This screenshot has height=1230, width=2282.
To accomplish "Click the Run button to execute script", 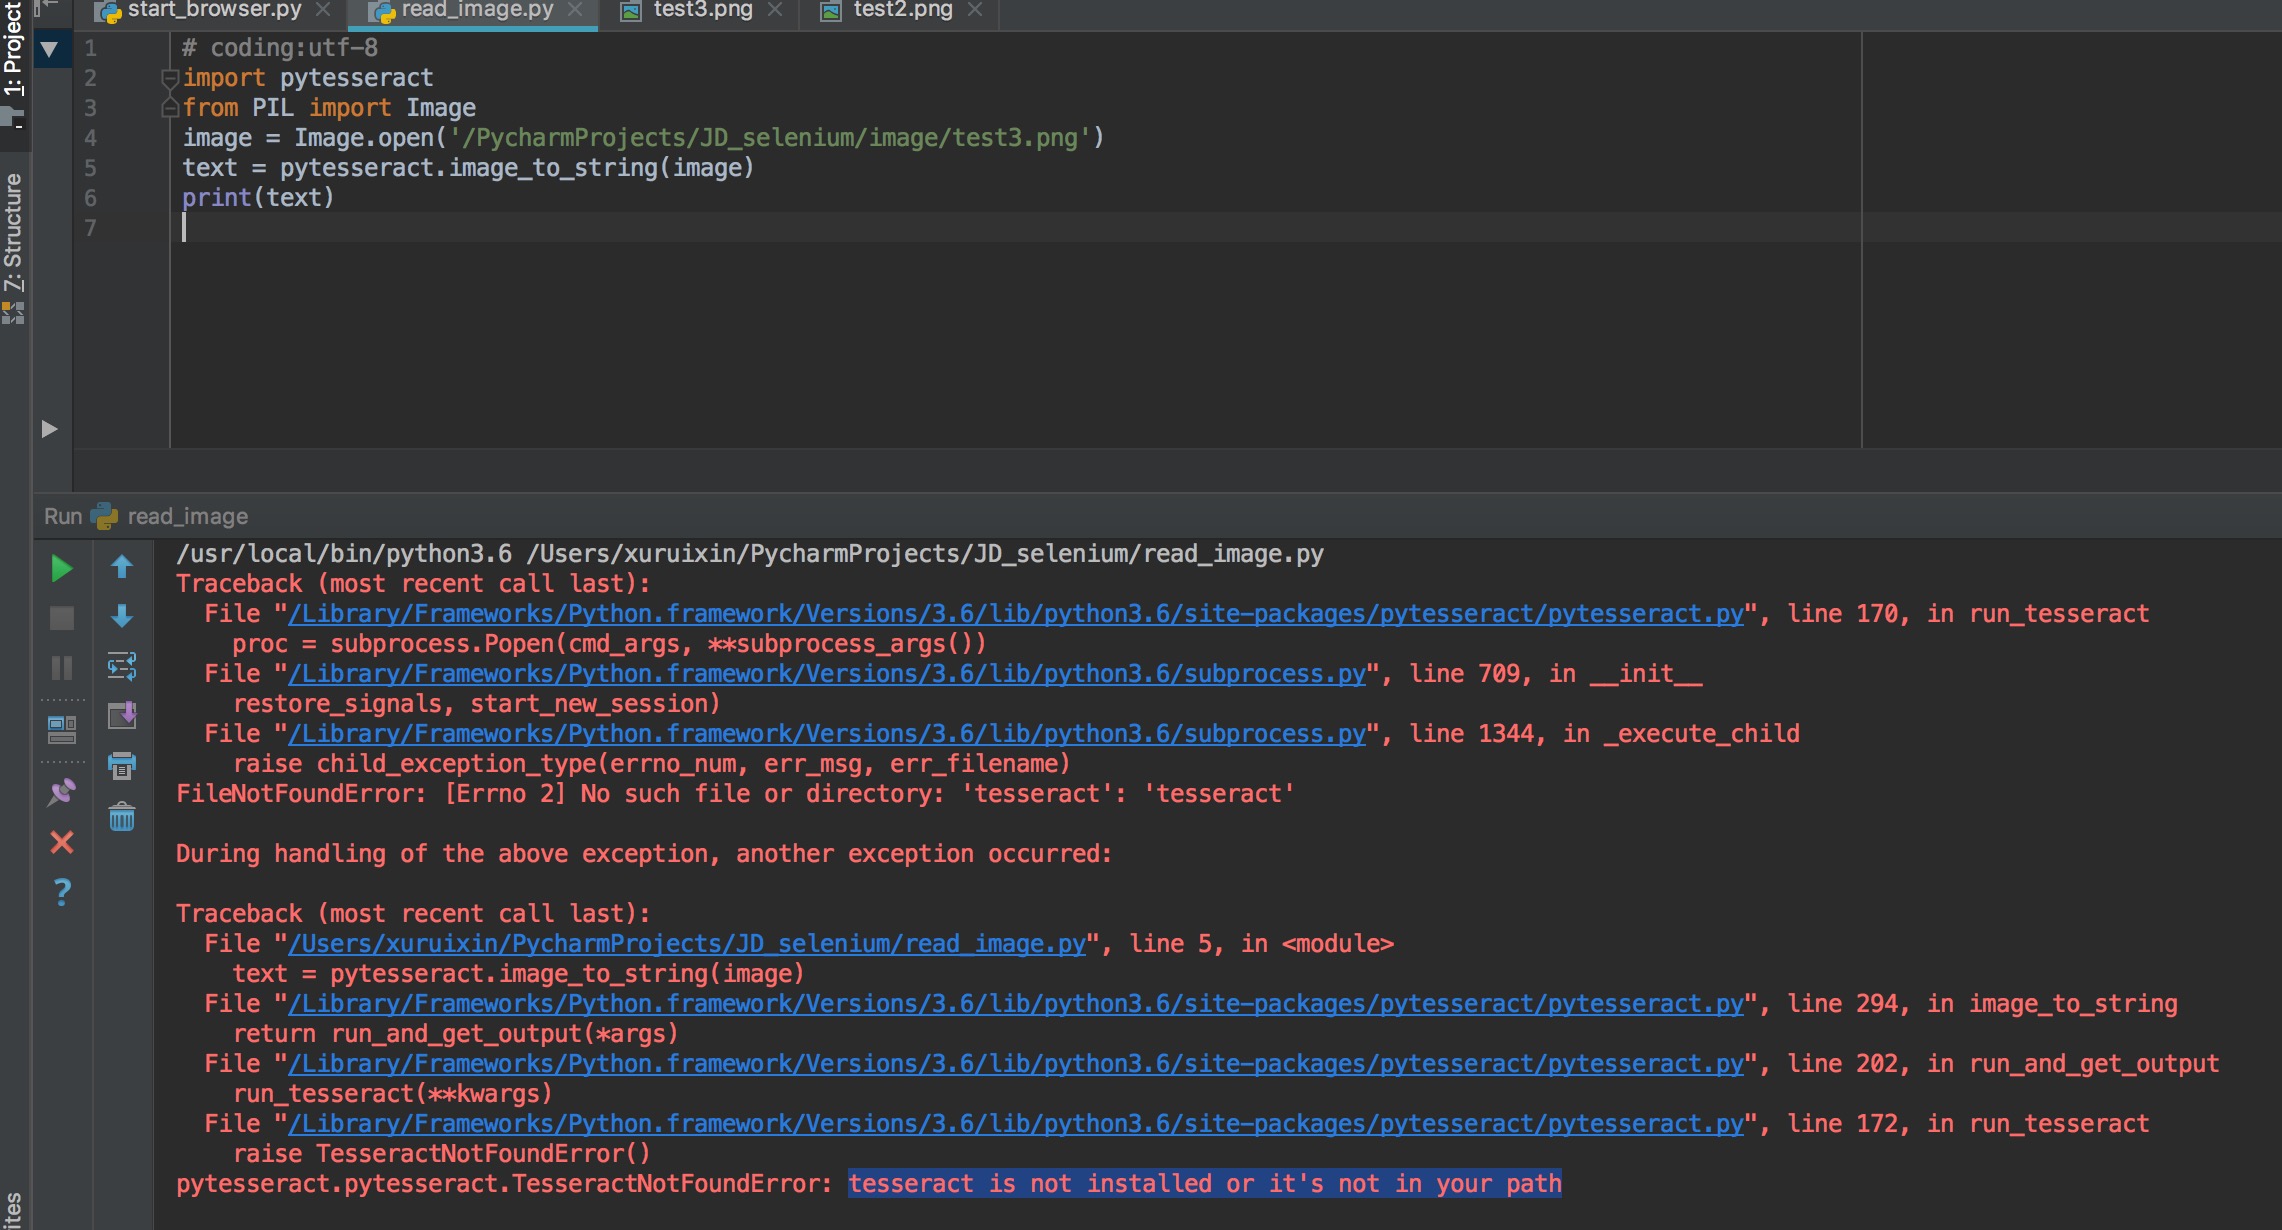I will click(61, 570).
